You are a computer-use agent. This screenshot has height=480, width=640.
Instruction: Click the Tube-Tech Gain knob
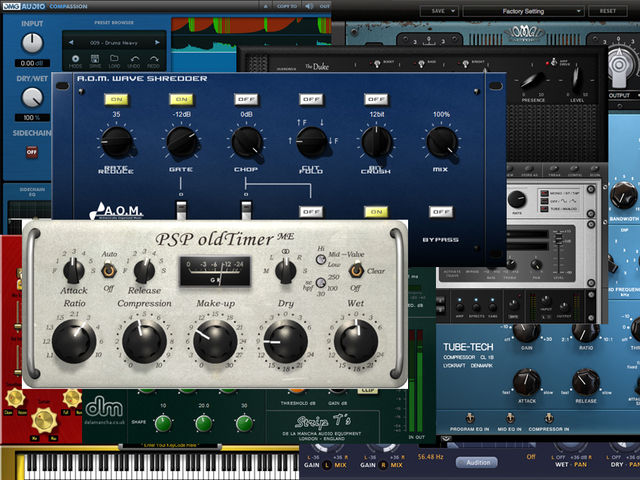tap(527, 331)
